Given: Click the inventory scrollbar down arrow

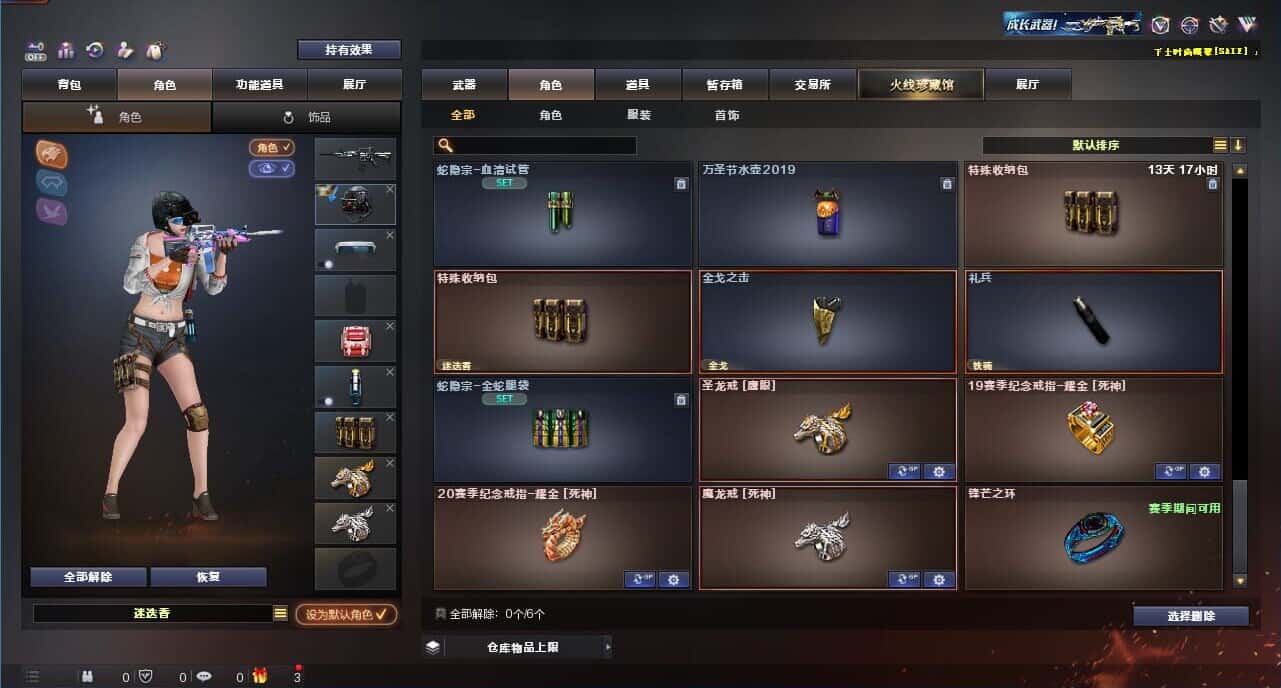Looking at the screenshot, I should point(1240,579).
